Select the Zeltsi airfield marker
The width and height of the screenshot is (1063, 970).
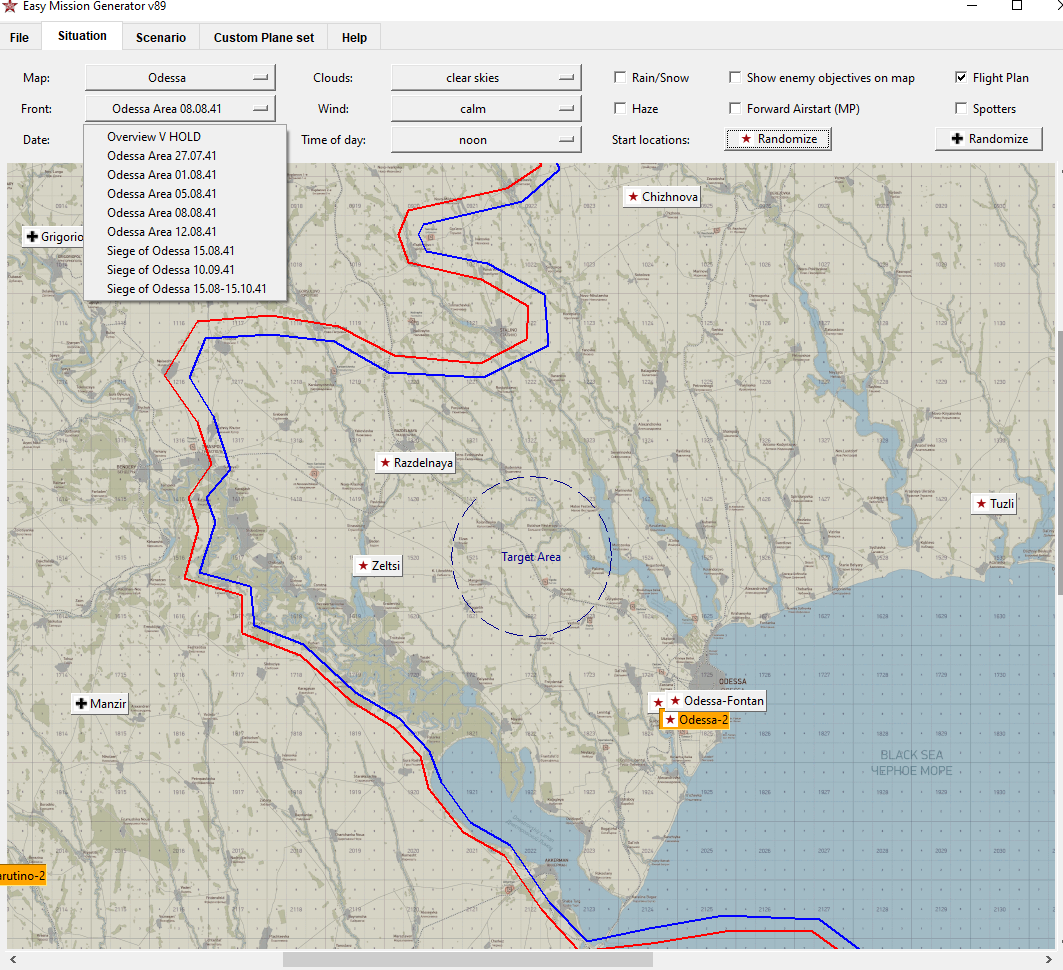(379, 566)
